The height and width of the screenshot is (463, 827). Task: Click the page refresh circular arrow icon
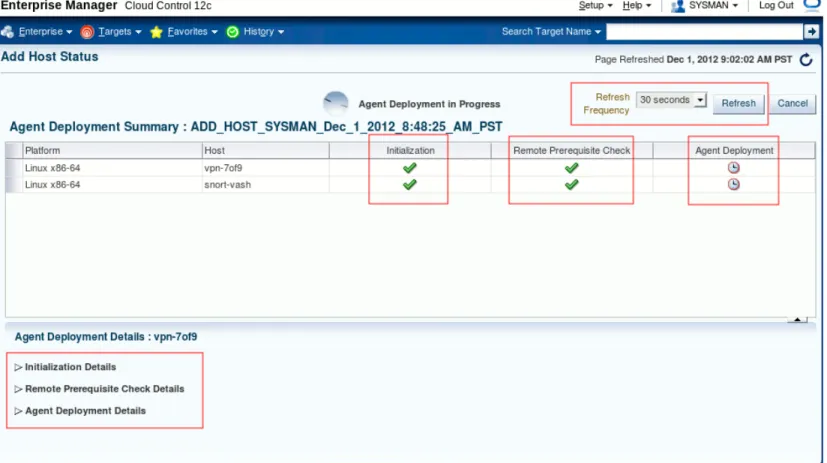click(x=806, y=60)
